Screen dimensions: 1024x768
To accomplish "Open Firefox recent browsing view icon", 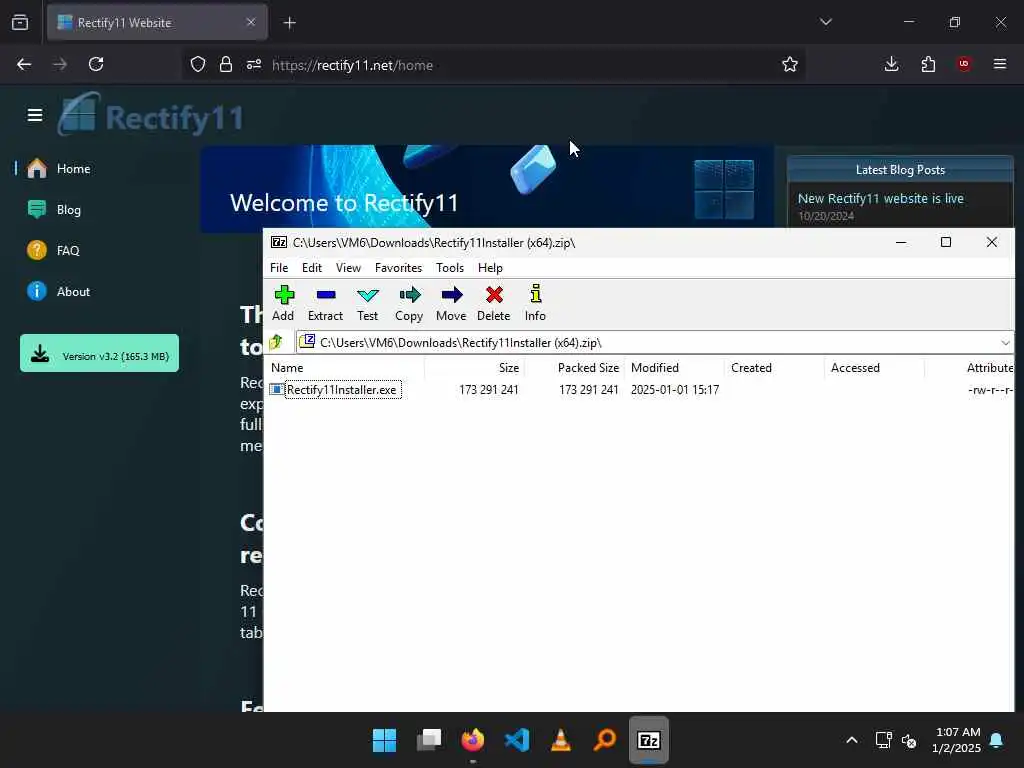I will (x=20, y=22).
